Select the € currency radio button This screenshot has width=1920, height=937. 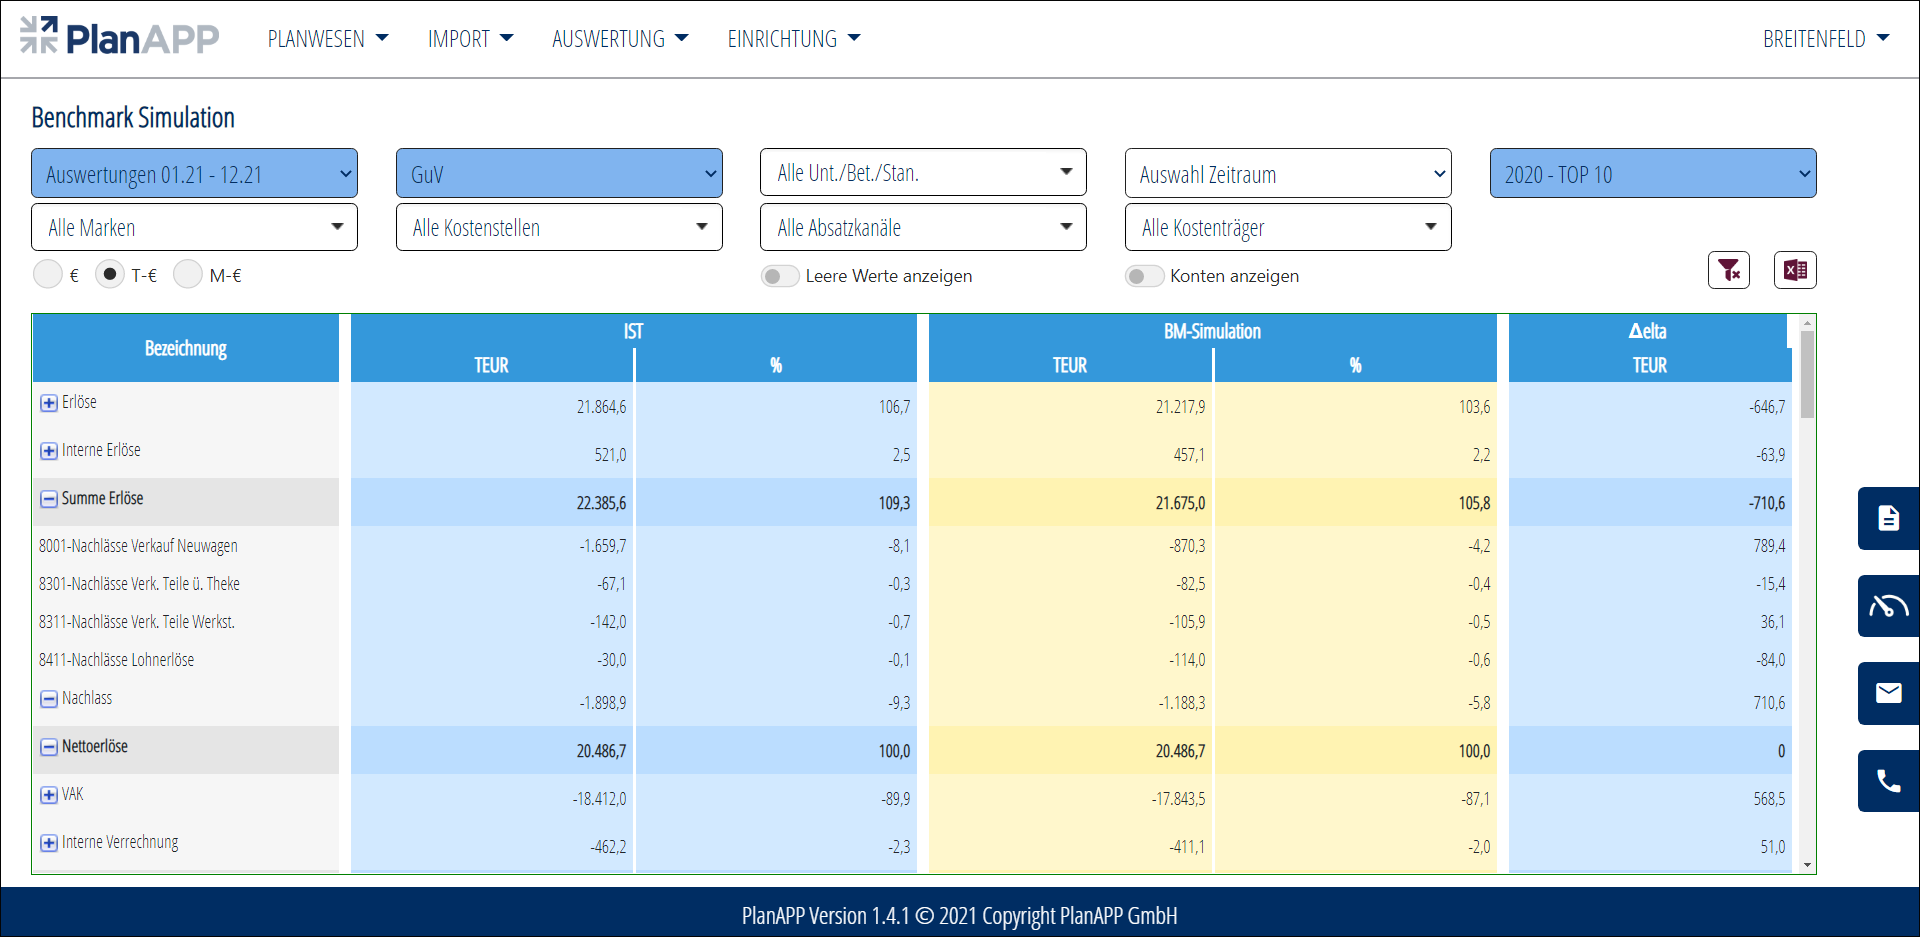48,274
